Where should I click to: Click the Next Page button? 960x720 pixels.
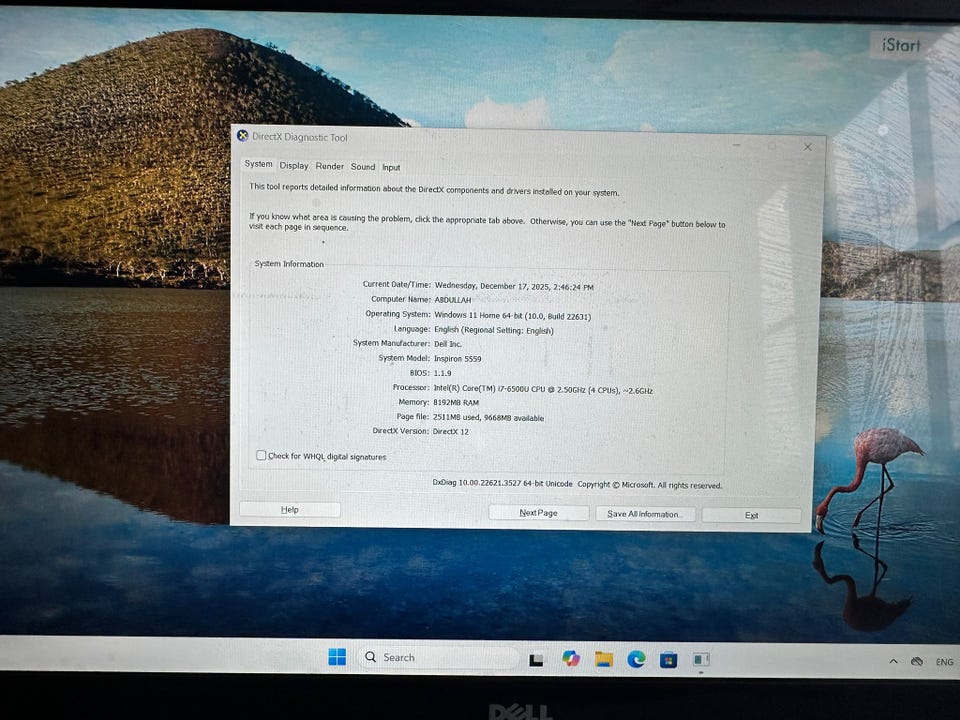click(x=538, y=512)
